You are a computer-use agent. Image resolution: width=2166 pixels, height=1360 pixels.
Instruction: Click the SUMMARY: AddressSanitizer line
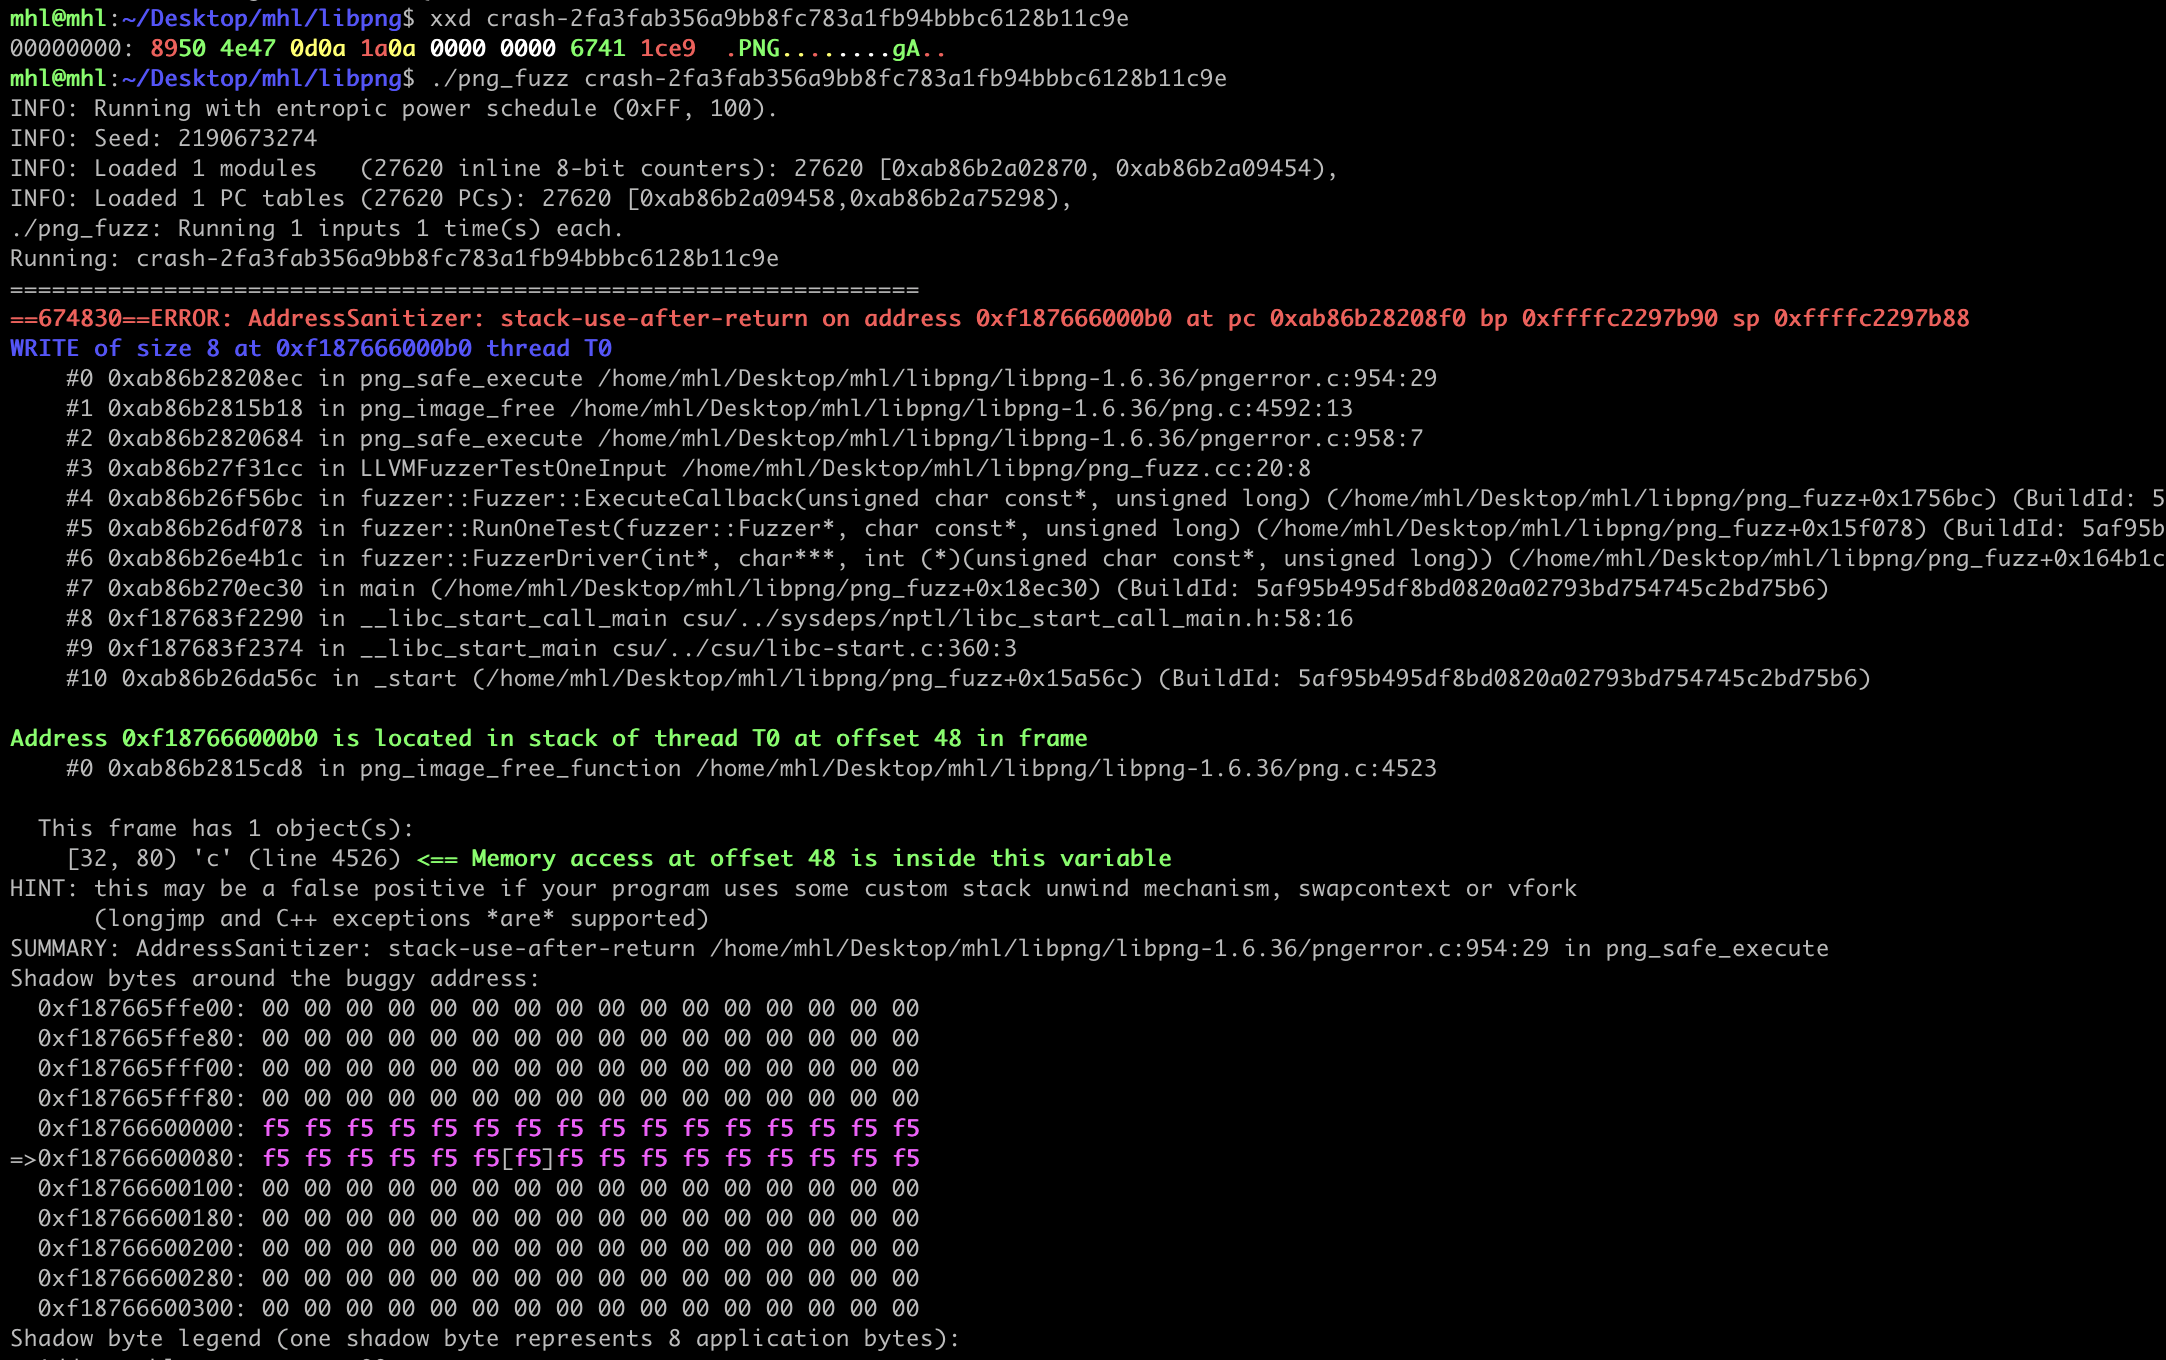pos(918,948)
